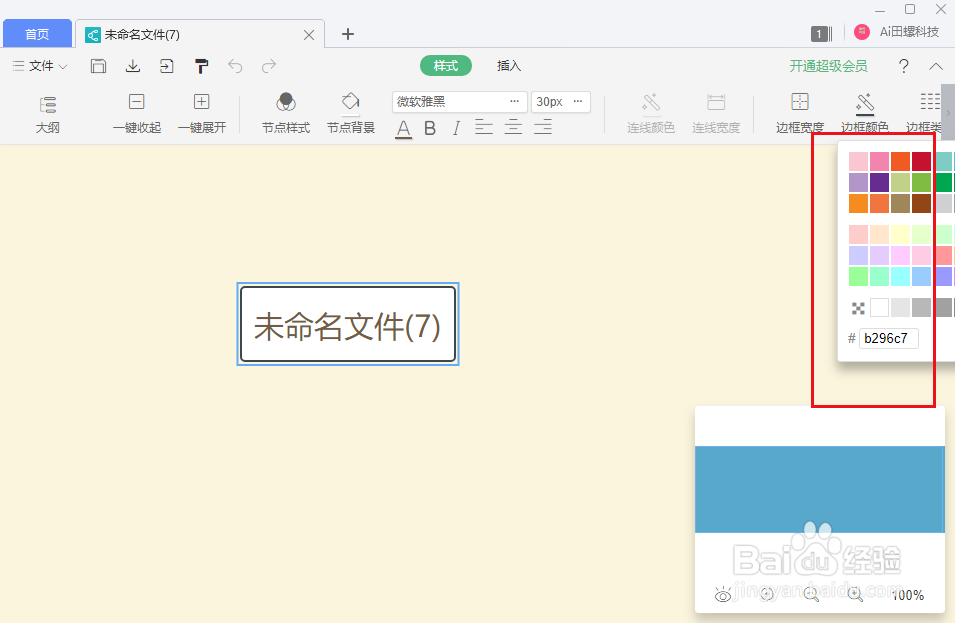Open the font color A tool
The image size is (955, 623).
coord(403,128)
